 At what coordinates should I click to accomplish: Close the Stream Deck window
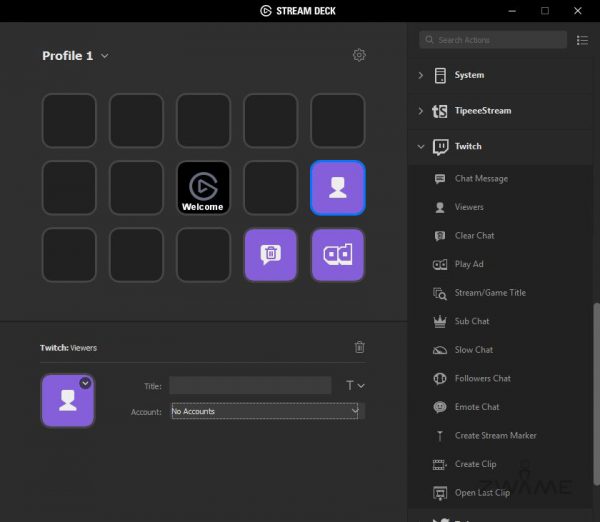coord(578,11)
